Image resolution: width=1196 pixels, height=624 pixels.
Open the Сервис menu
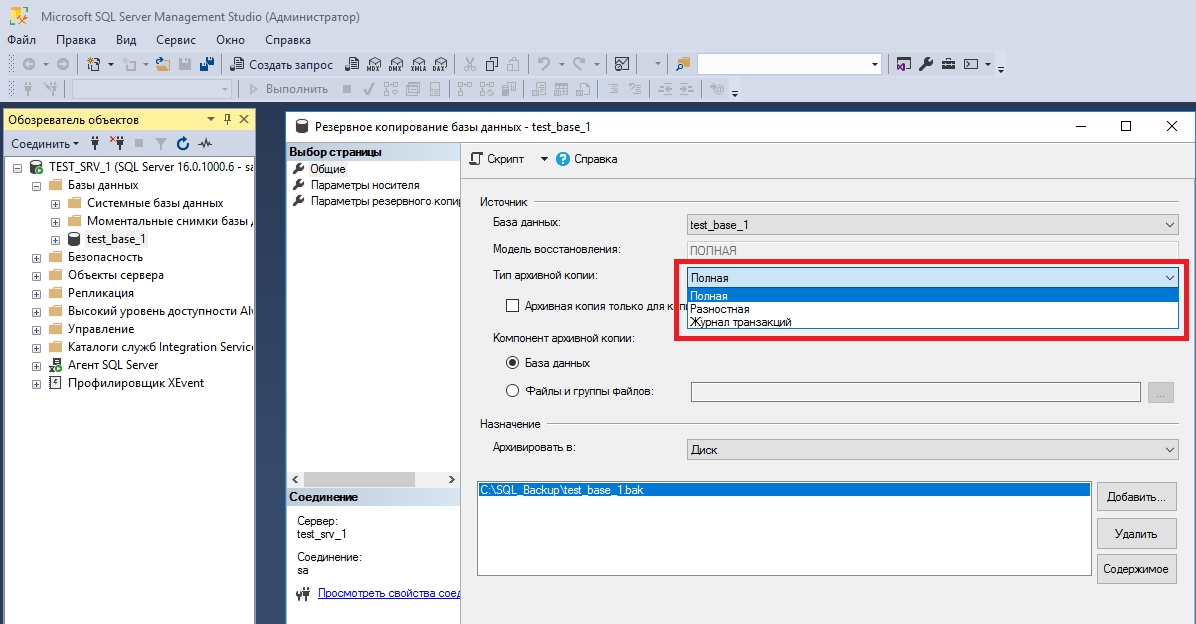(x=175, y=40)
